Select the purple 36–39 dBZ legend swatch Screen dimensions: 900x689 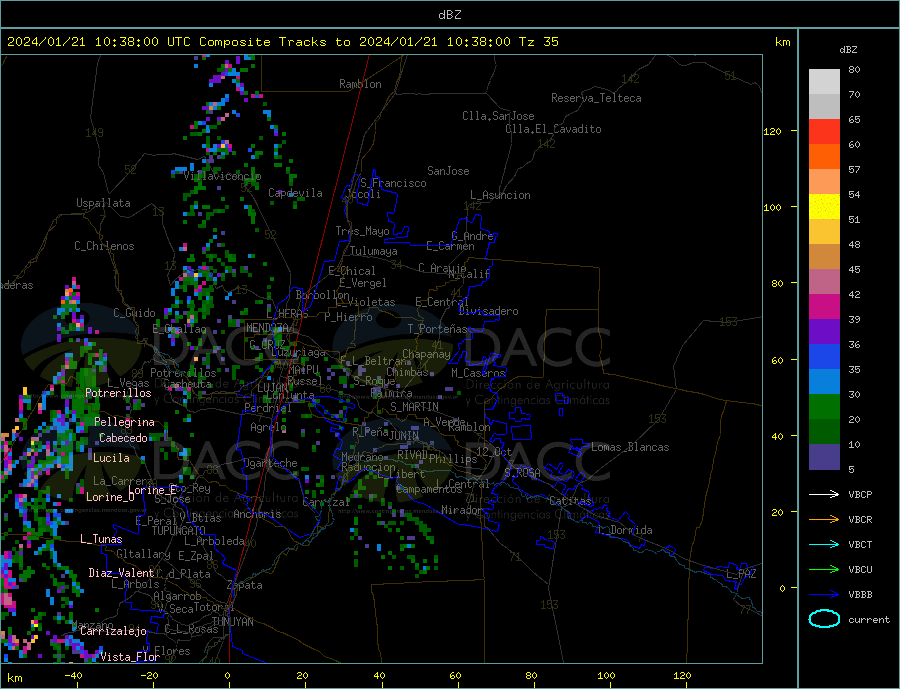[824, 332]
